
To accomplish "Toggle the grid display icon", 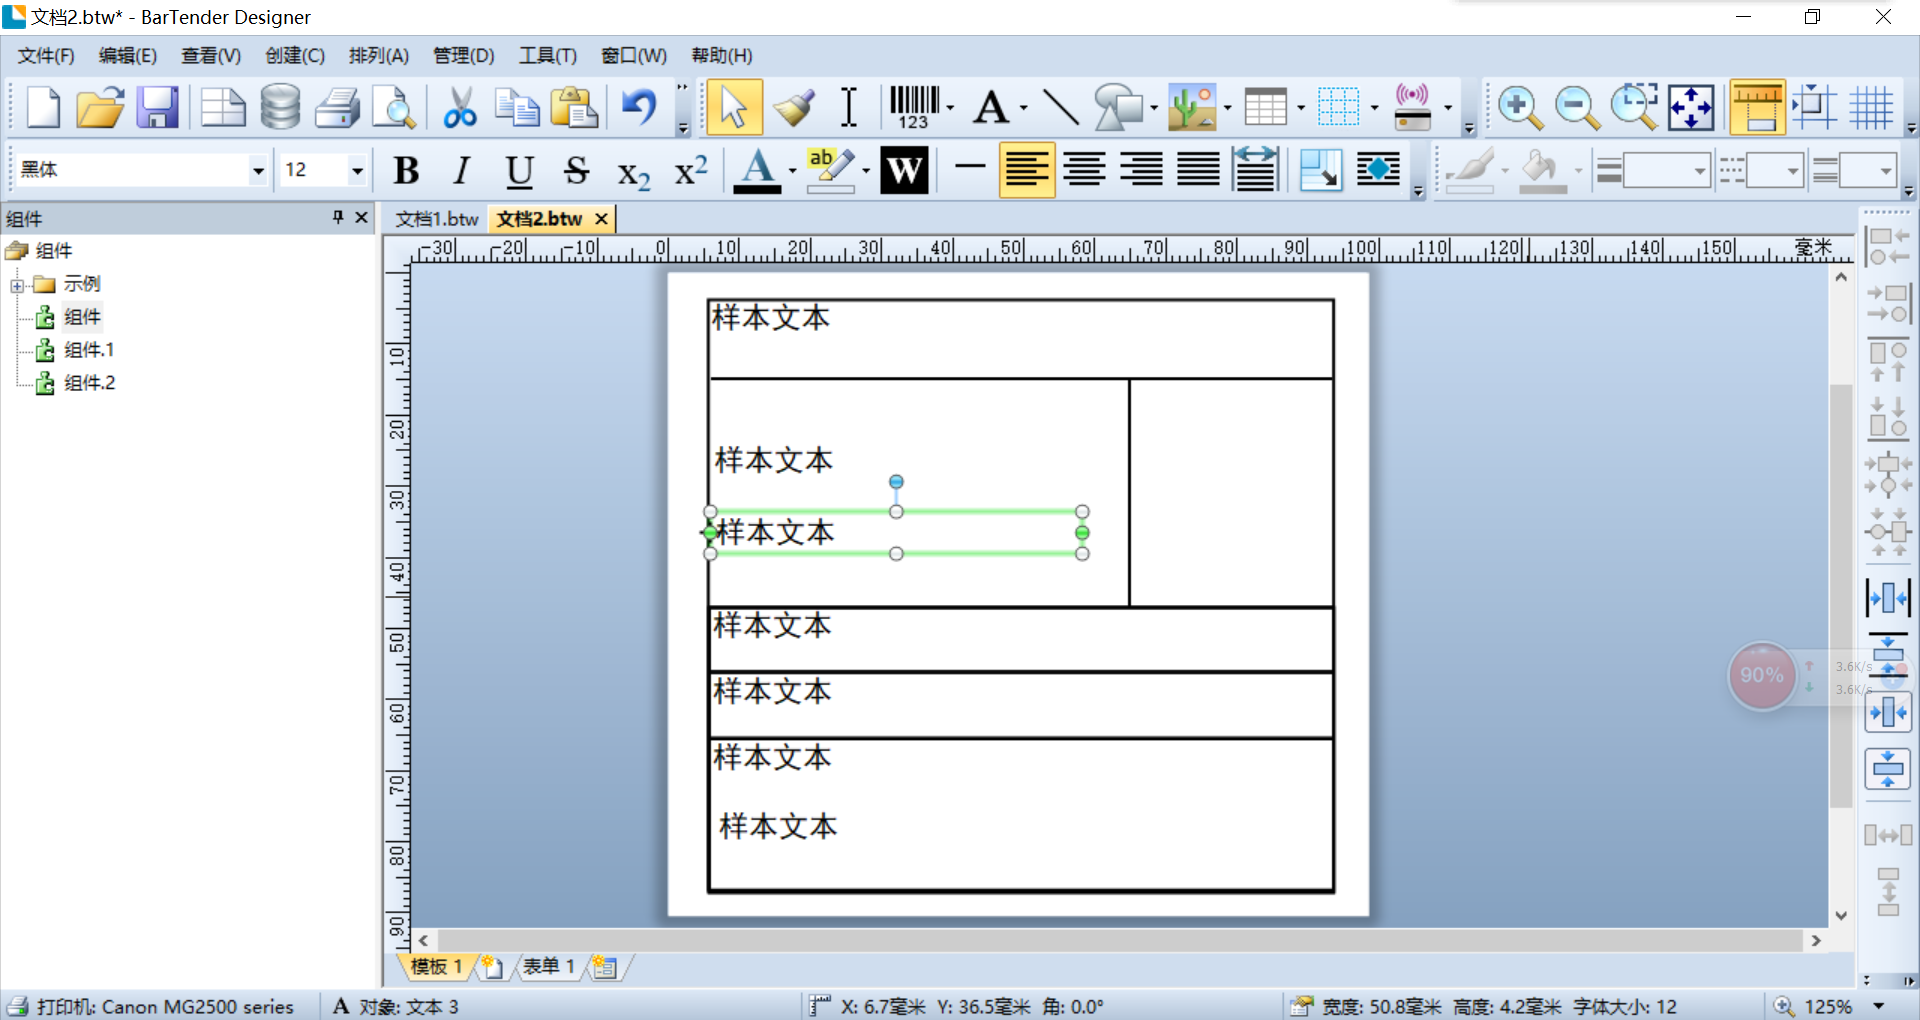I will [1871, 107].
